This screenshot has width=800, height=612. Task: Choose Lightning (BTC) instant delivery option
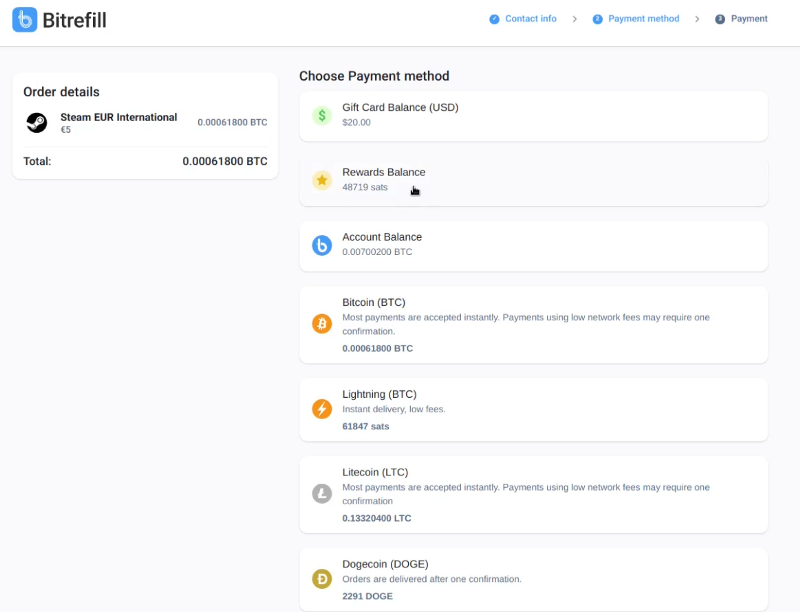click(534, 410)
